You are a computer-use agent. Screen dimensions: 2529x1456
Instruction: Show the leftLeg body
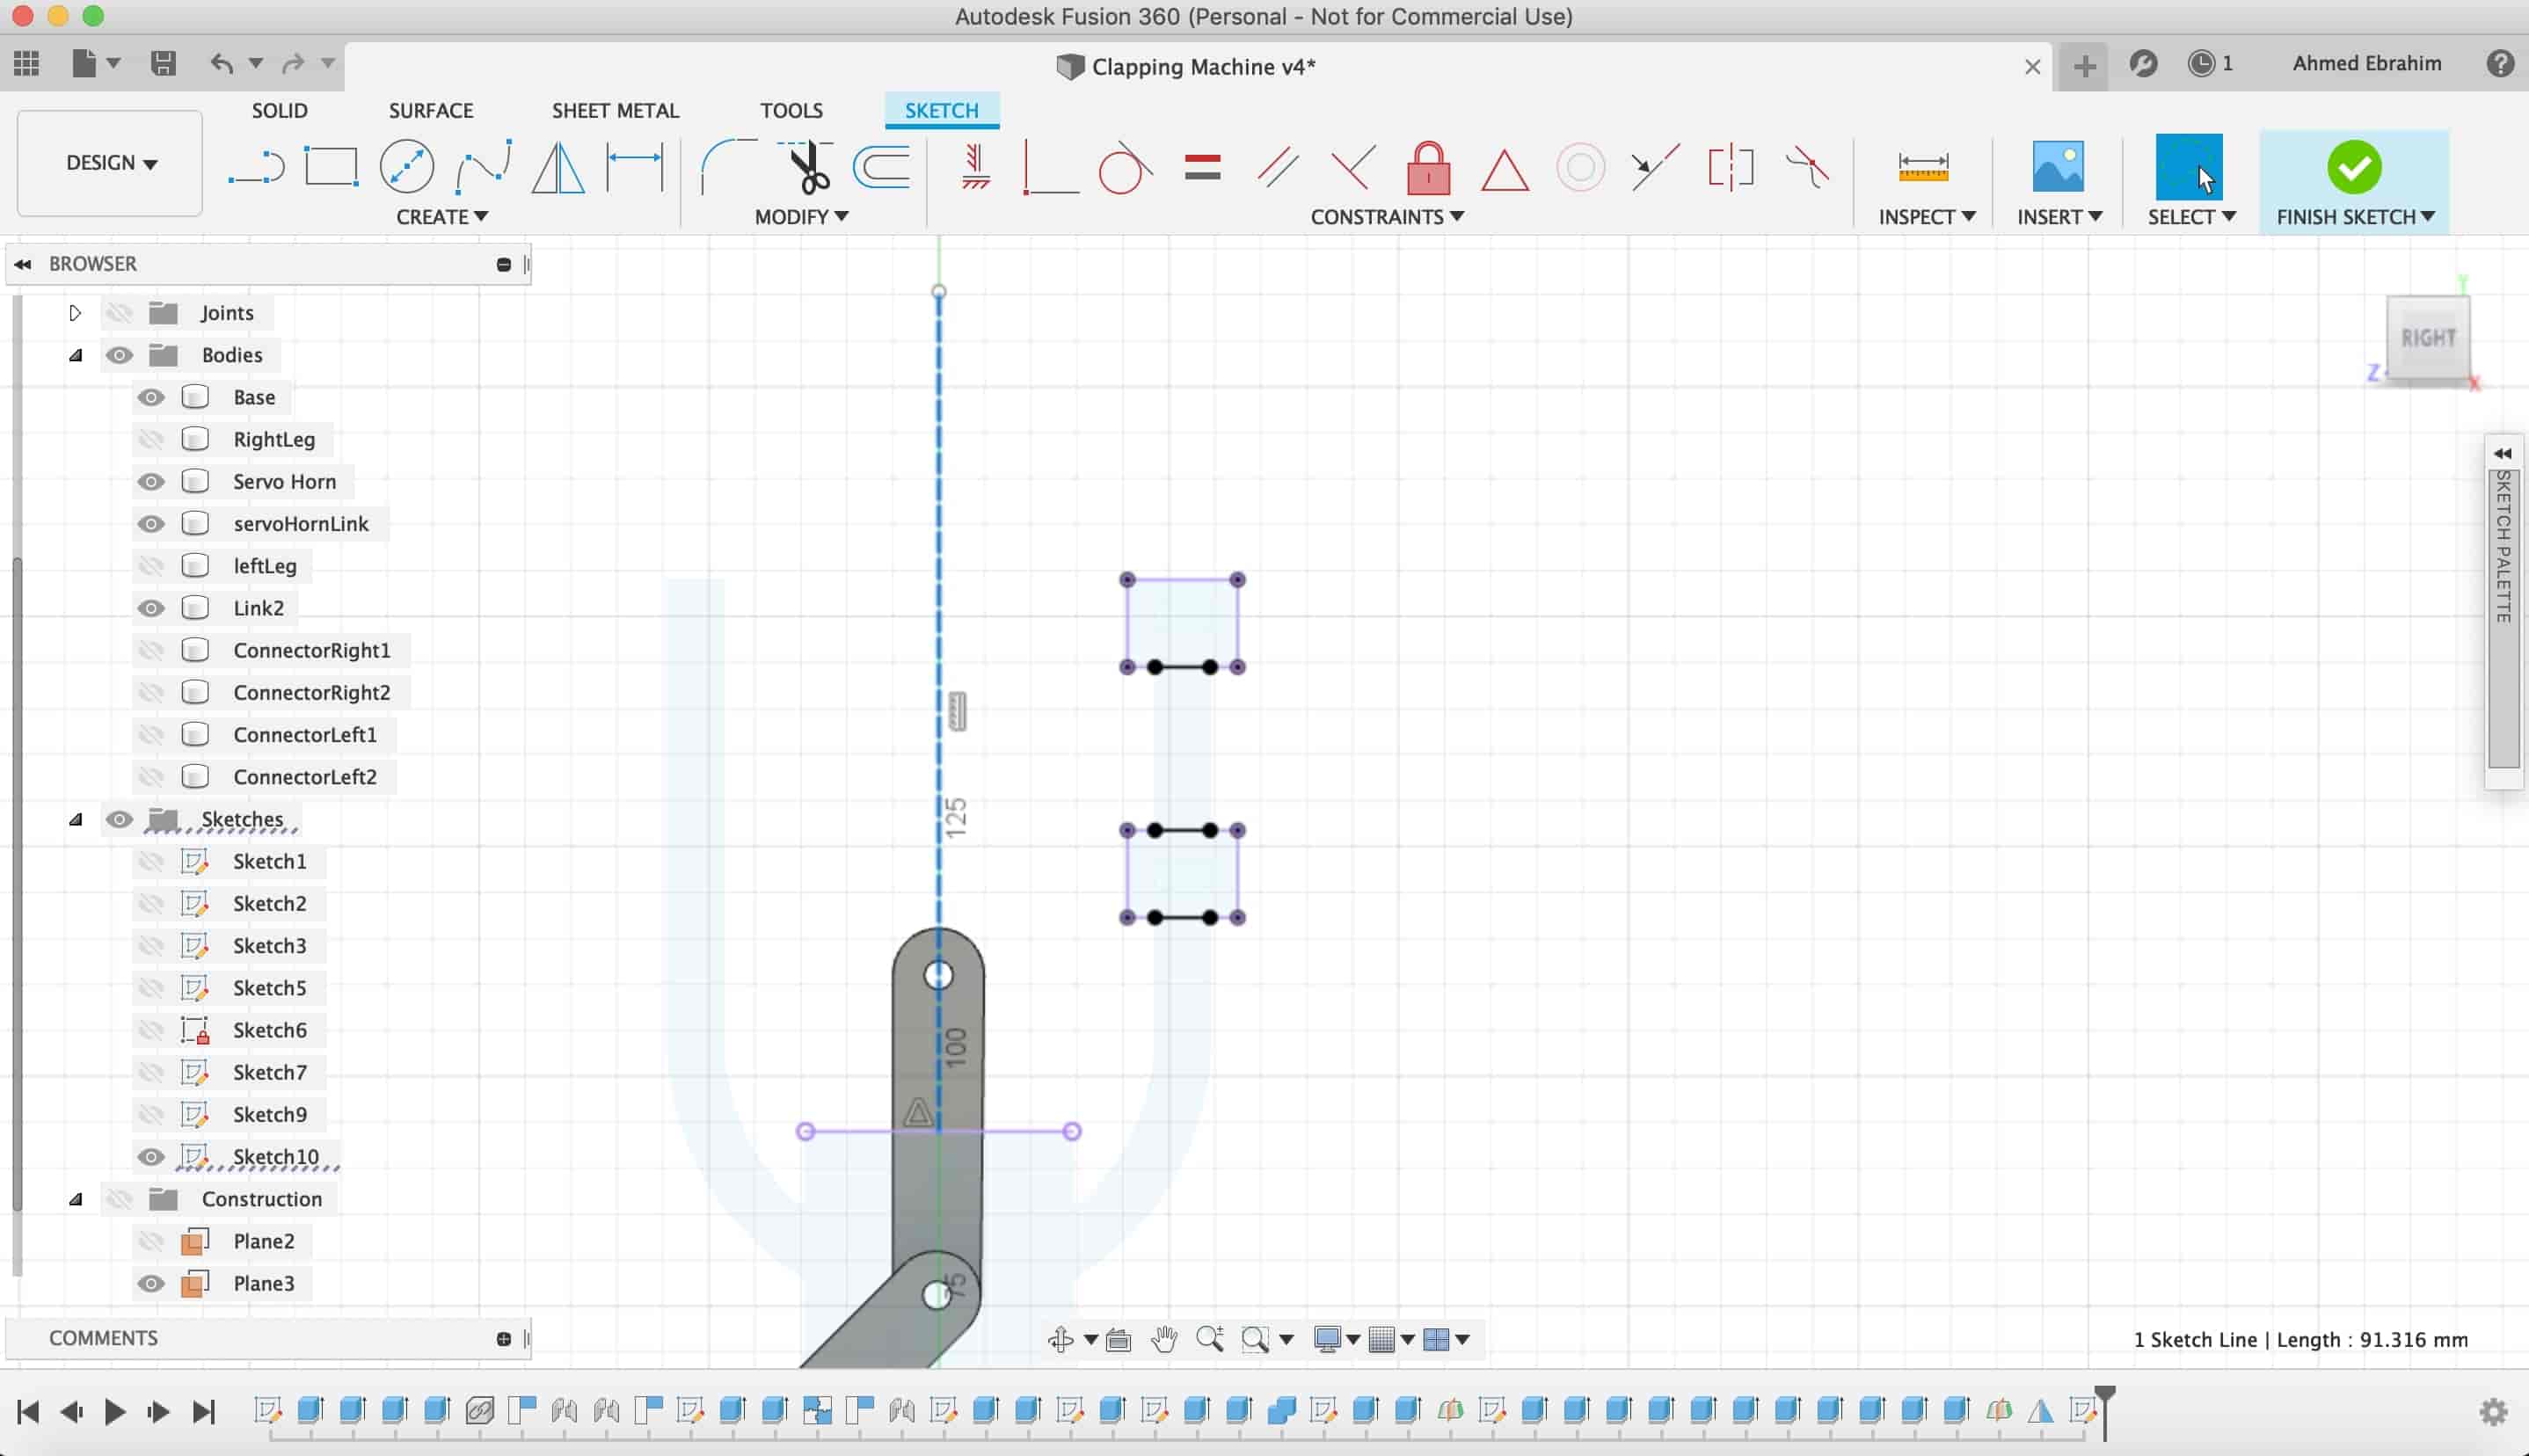[150, 565]
